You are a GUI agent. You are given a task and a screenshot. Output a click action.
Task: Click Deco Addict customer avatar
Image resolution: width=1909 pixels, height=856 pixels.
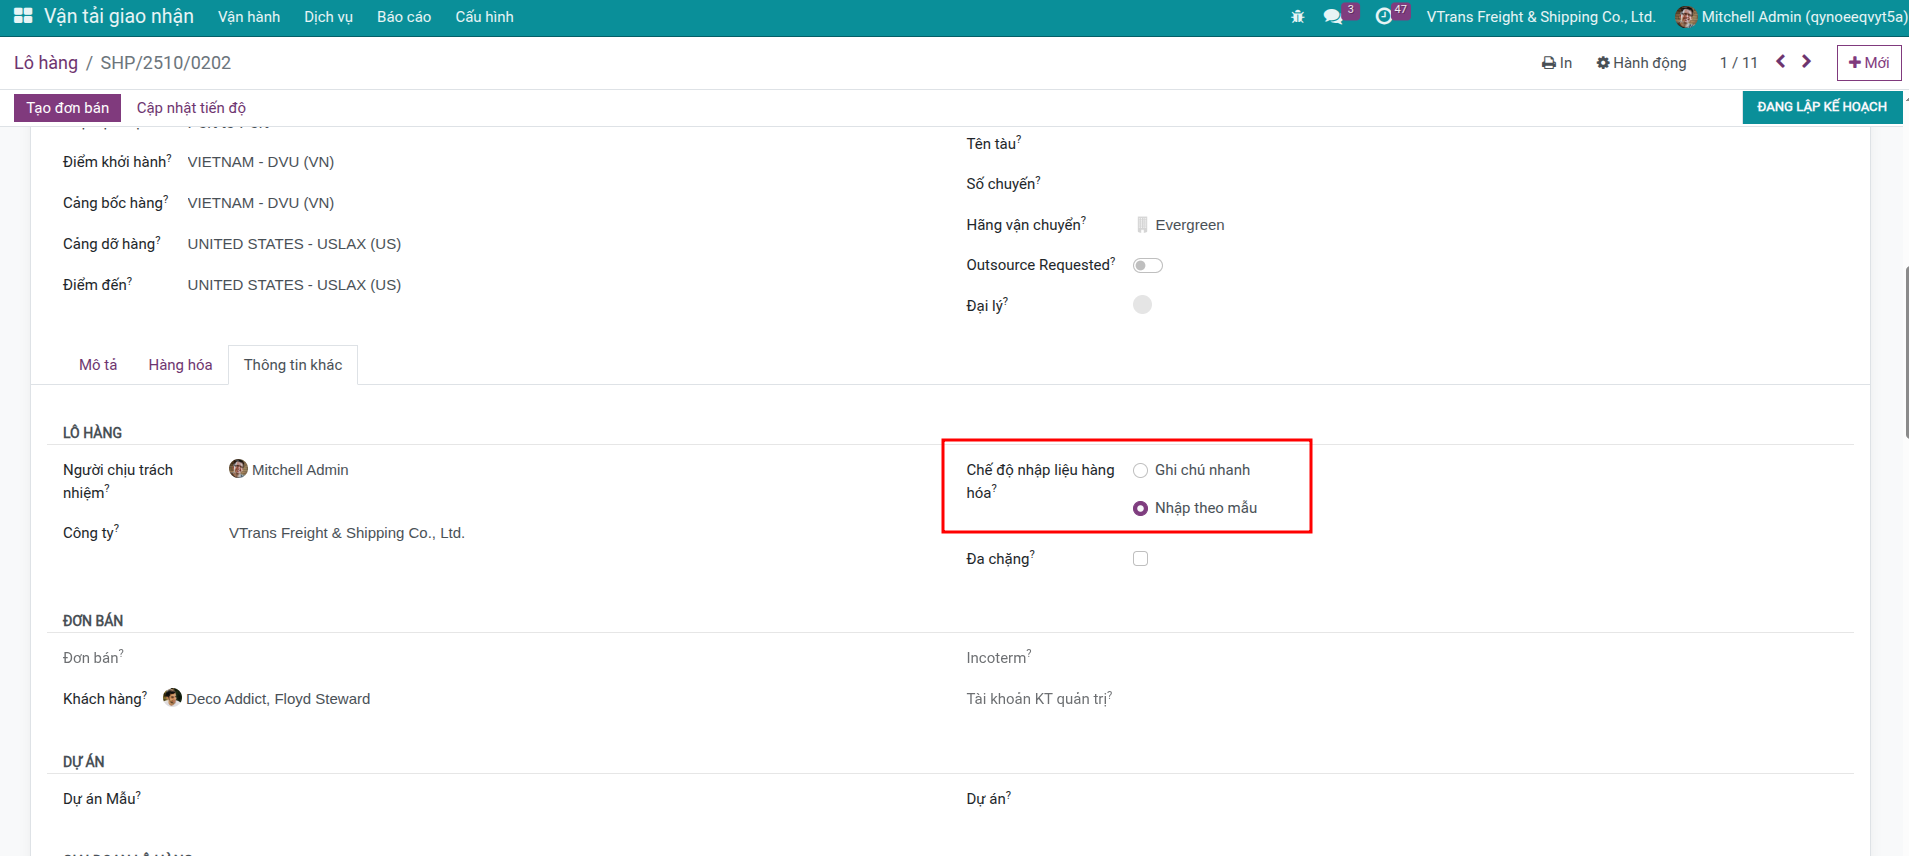172,698
